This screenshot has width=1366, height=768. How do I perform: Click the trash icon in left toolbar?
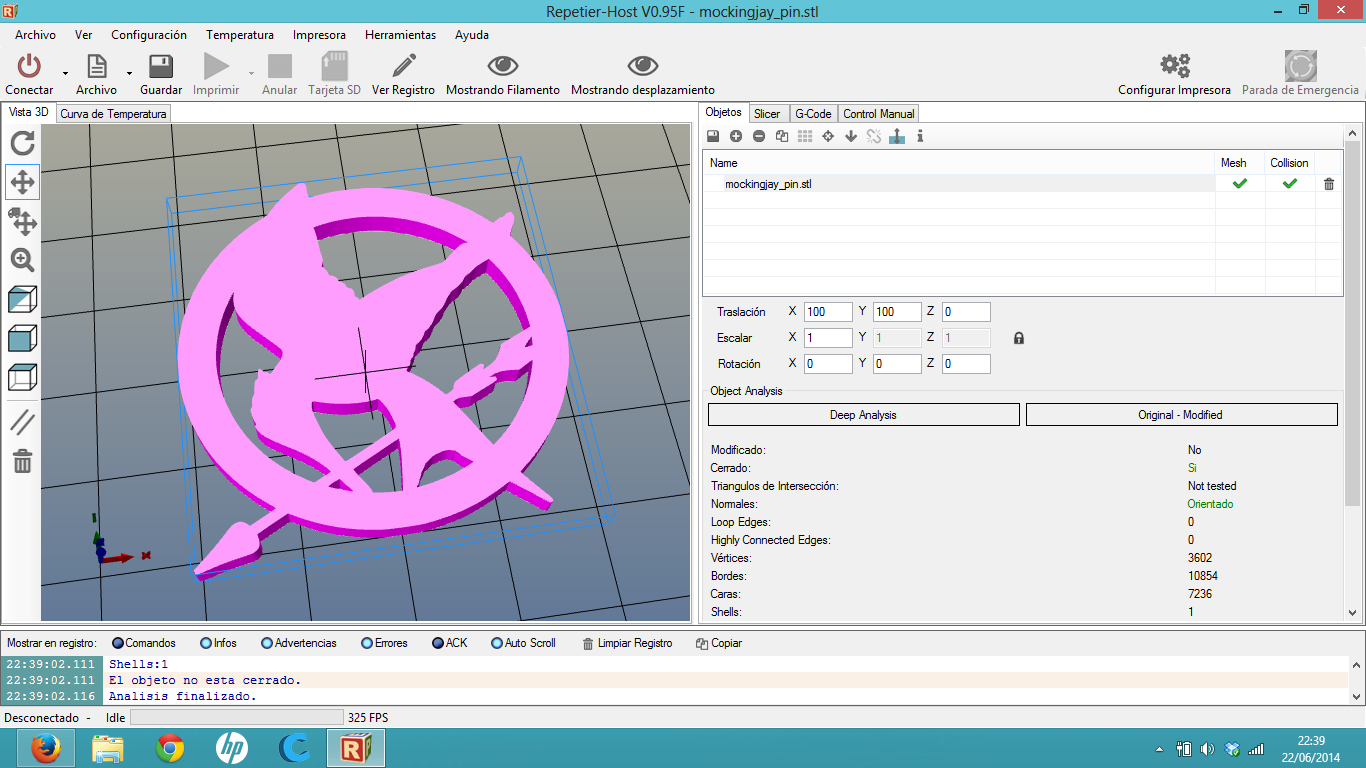click(x=22, y=461)
